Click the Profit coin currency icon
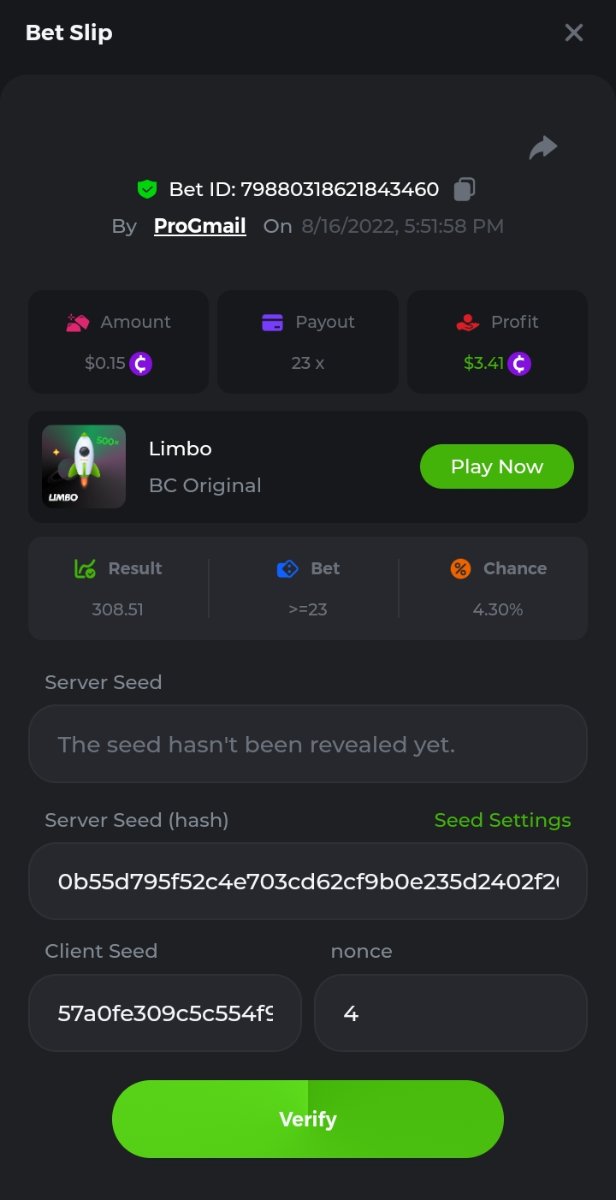 [519, 363]
